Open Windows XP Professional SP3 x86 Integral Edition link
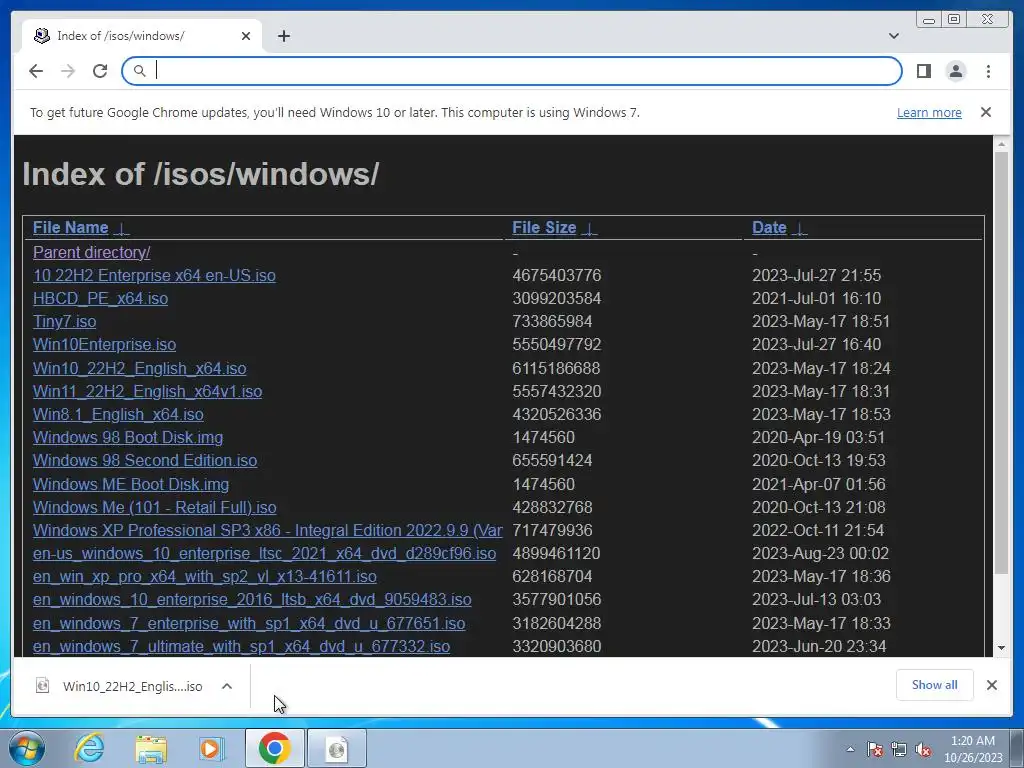1024x768 pixels. (x=268, y=530)
